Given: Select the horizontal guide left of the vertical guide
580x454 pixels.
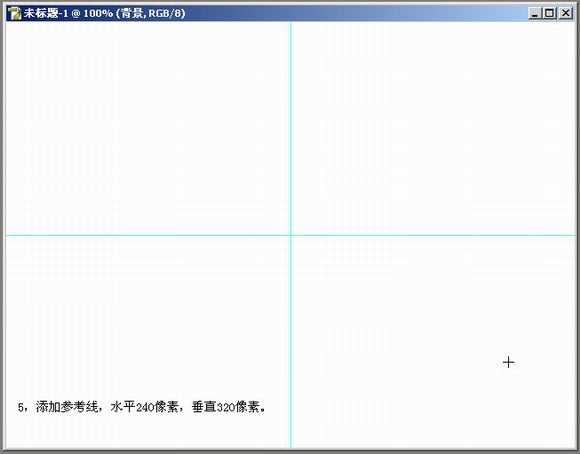Looking at the screenshot, I should [148, 235].
